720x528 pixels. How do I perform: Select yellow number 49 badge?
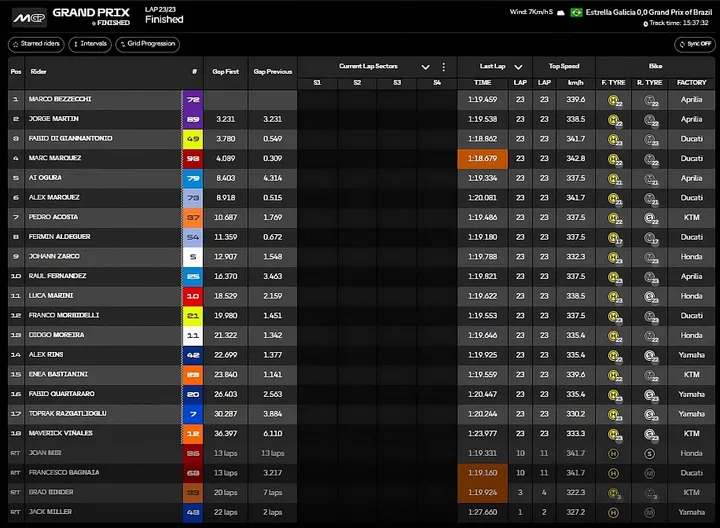(x=193, y=139)
